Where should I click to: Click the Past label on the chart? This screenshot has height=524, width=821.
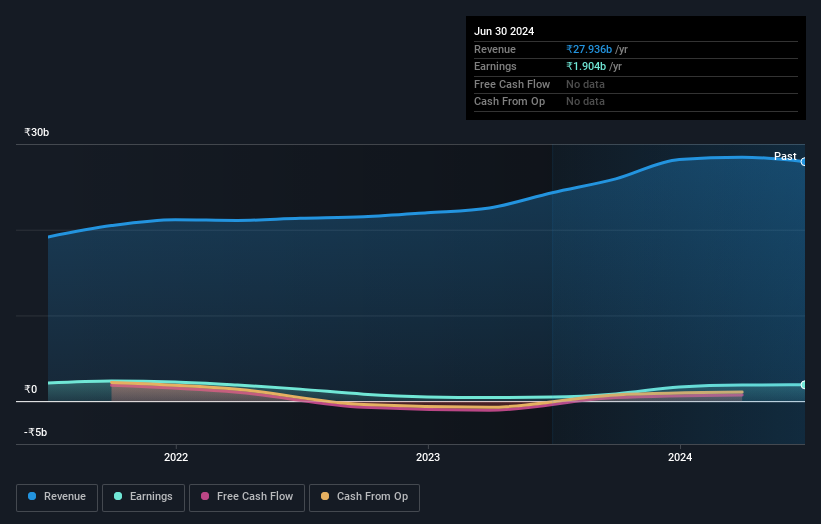point(785,156)
